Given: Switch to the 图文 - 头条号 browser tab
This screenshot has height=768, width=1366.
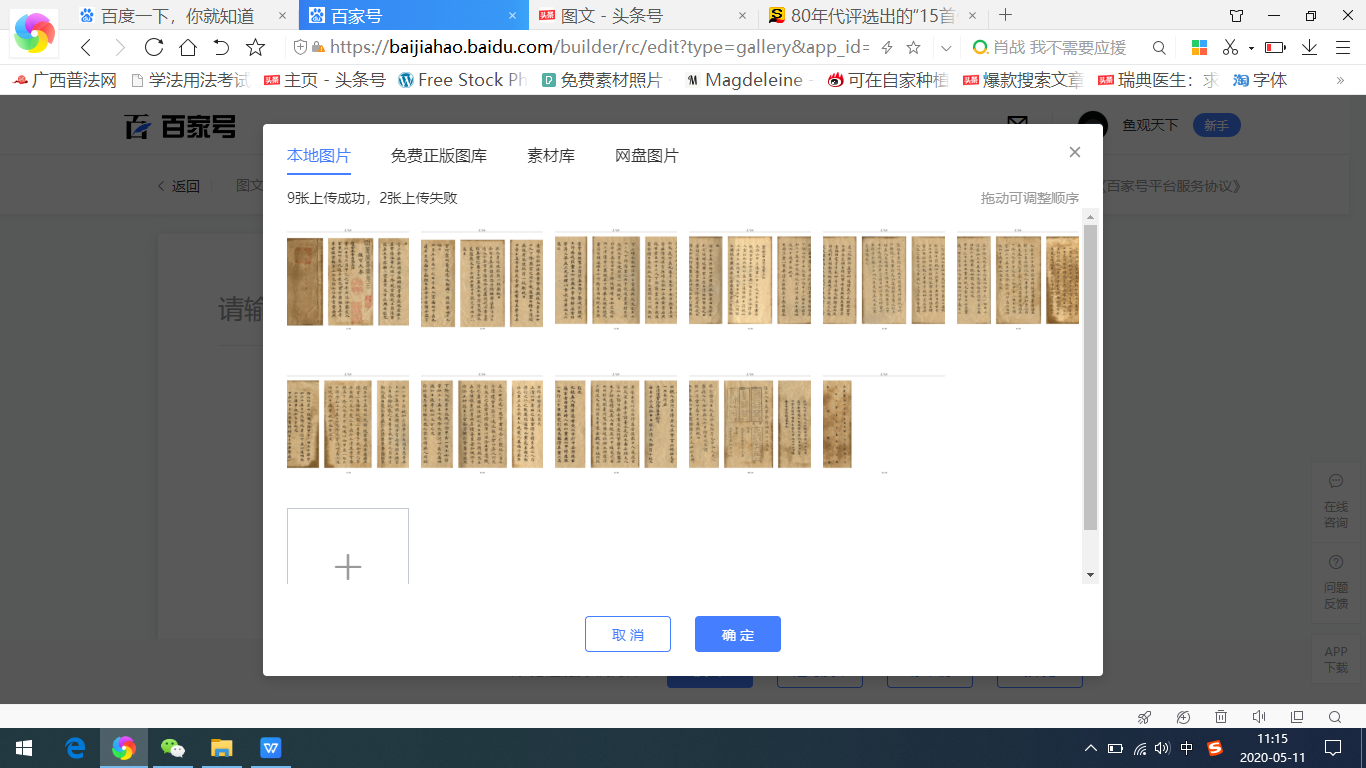Looking at the screenshot, I should 643,15.
